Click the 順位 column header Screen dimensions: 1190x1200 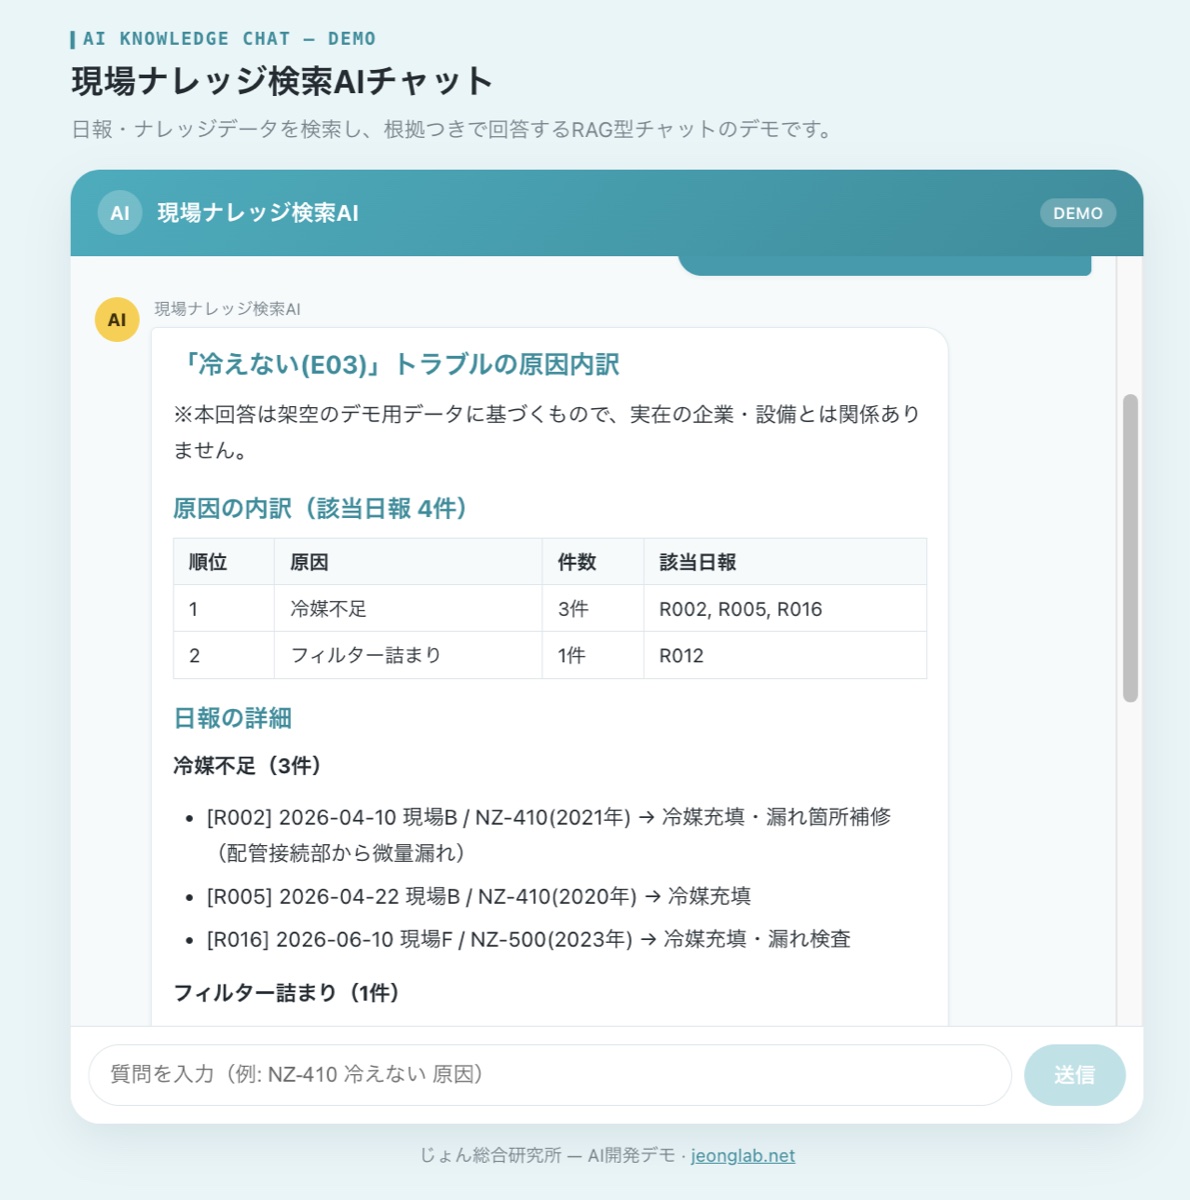pyautogui.click(x=224, y=562)
